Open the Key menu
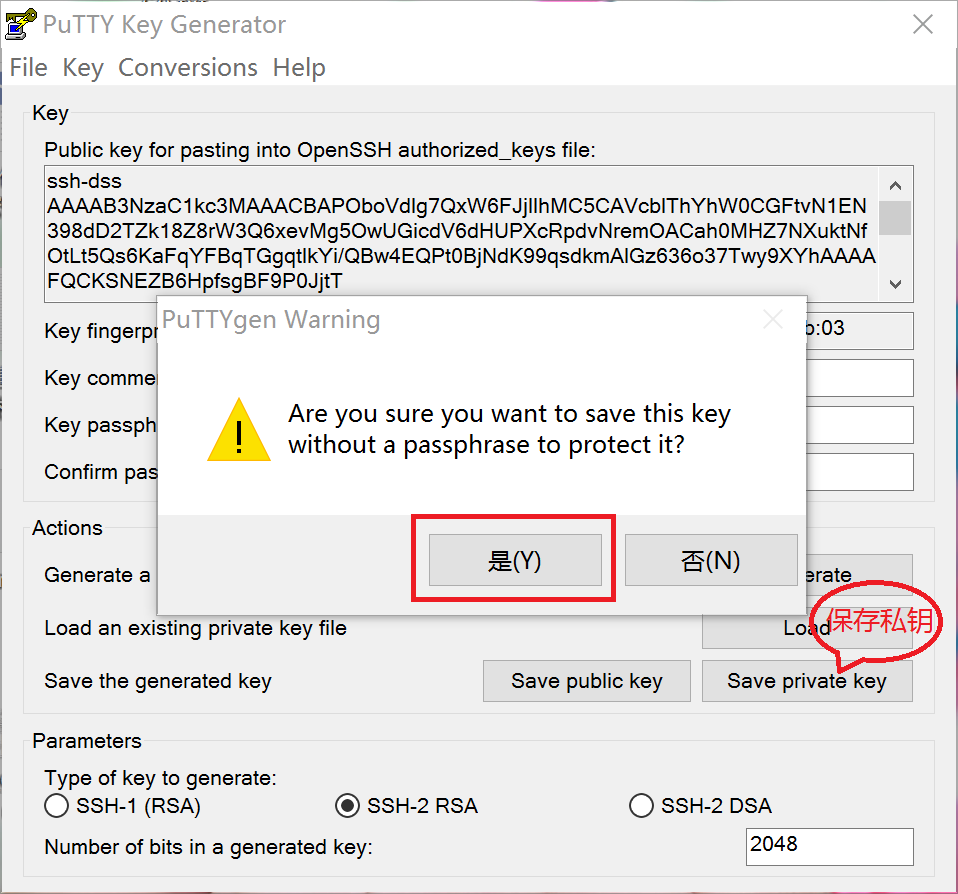 (x=83, y=68)
